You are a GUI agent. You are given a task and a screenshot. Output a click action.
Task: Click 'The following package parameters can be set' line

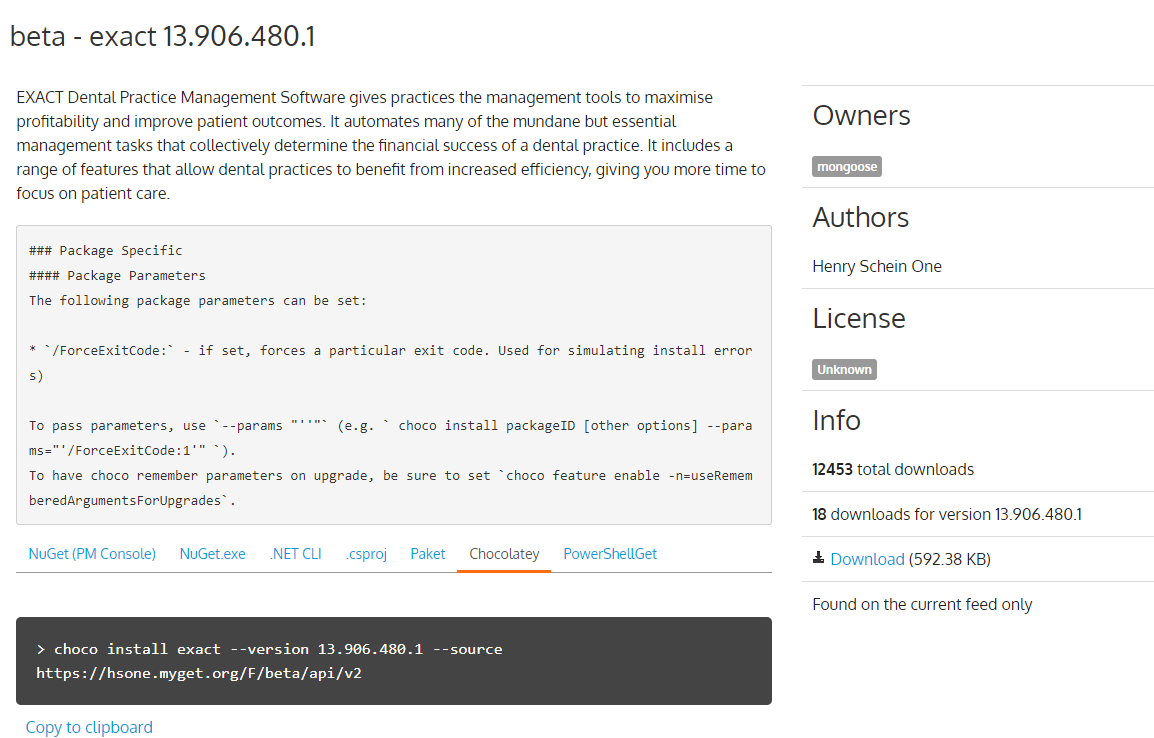(197, 300)
